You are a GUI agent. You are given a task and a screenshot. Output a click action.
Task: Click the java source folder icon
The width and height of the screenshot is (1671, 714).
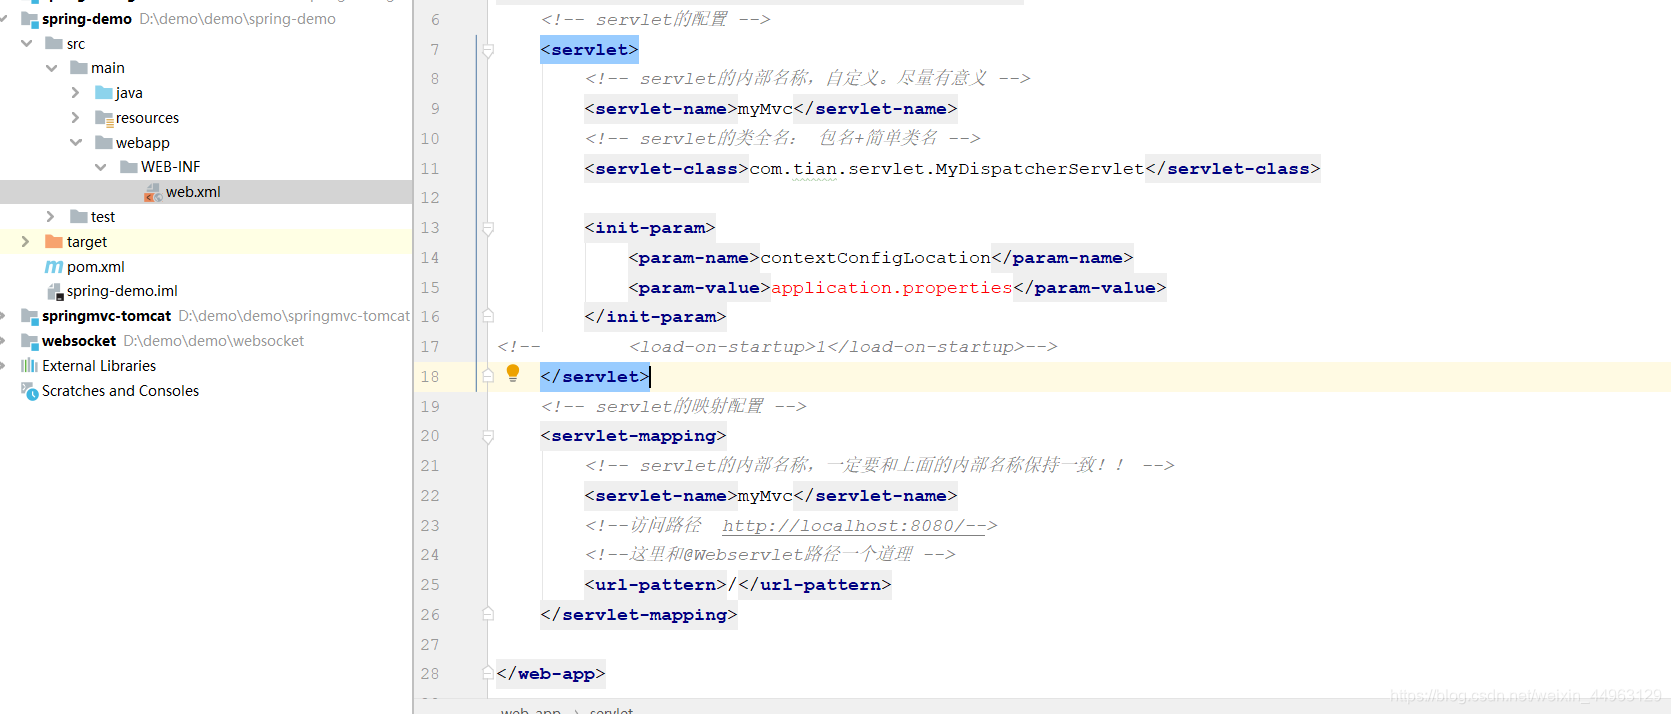coord(104,93)
